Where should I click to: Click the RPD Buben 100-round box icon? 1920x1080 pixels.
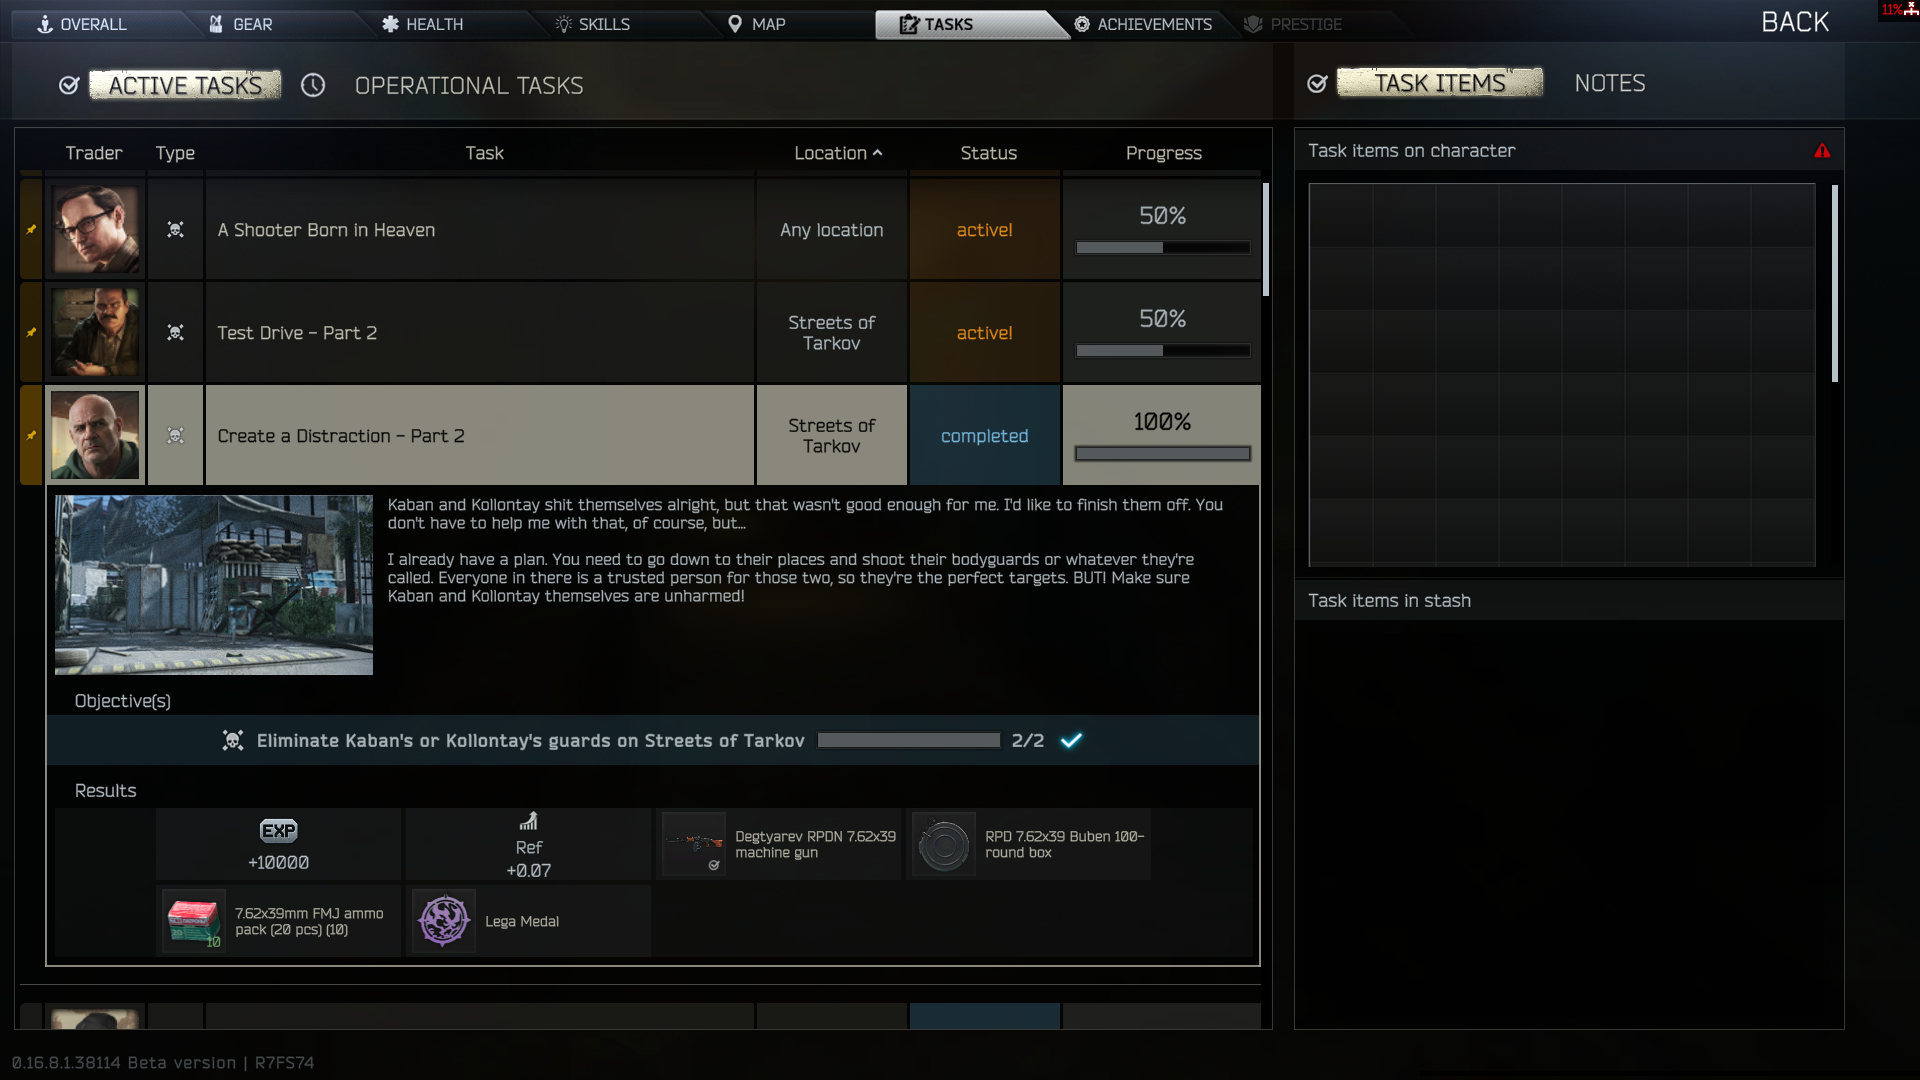(943, 844)
